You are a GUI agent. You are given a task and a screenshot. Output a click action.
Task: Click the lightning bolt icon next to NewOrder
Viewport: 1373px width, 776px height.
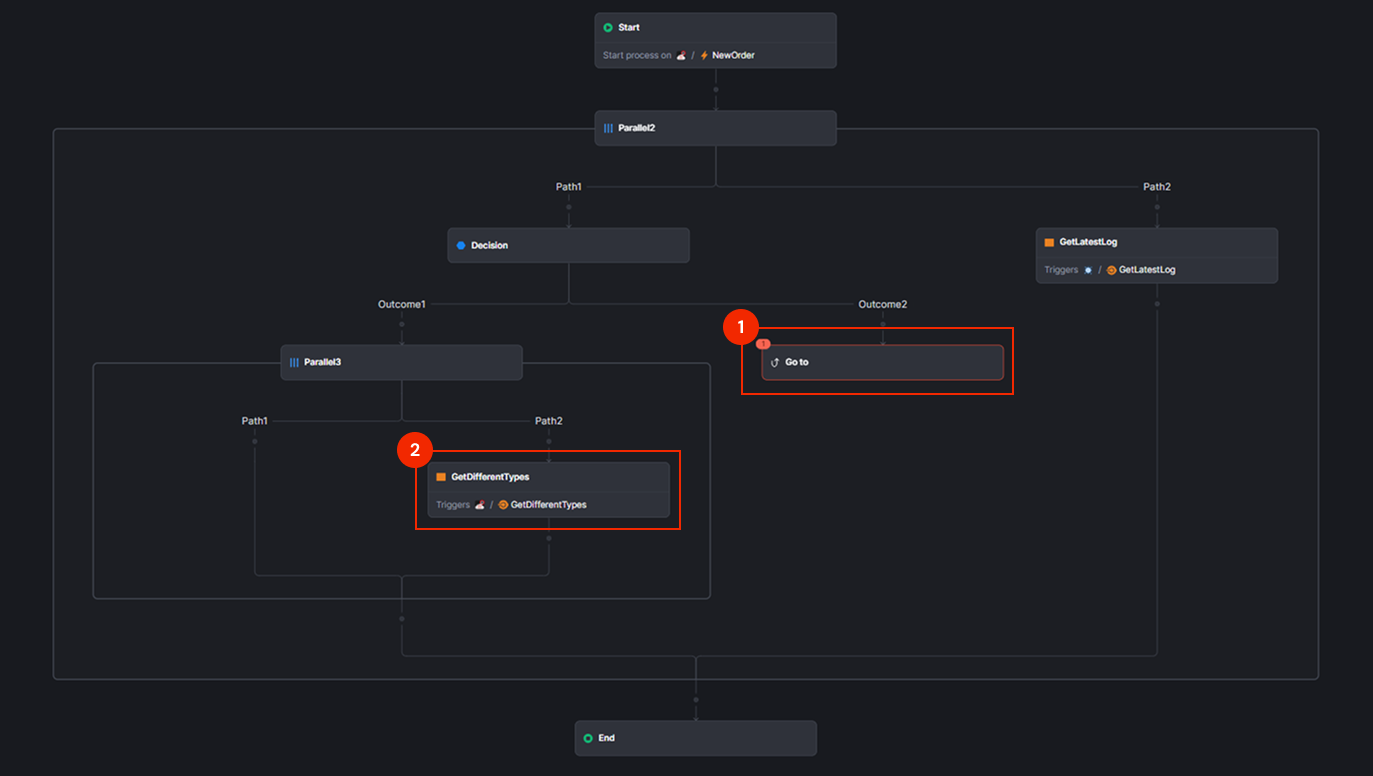coord(702,55)
